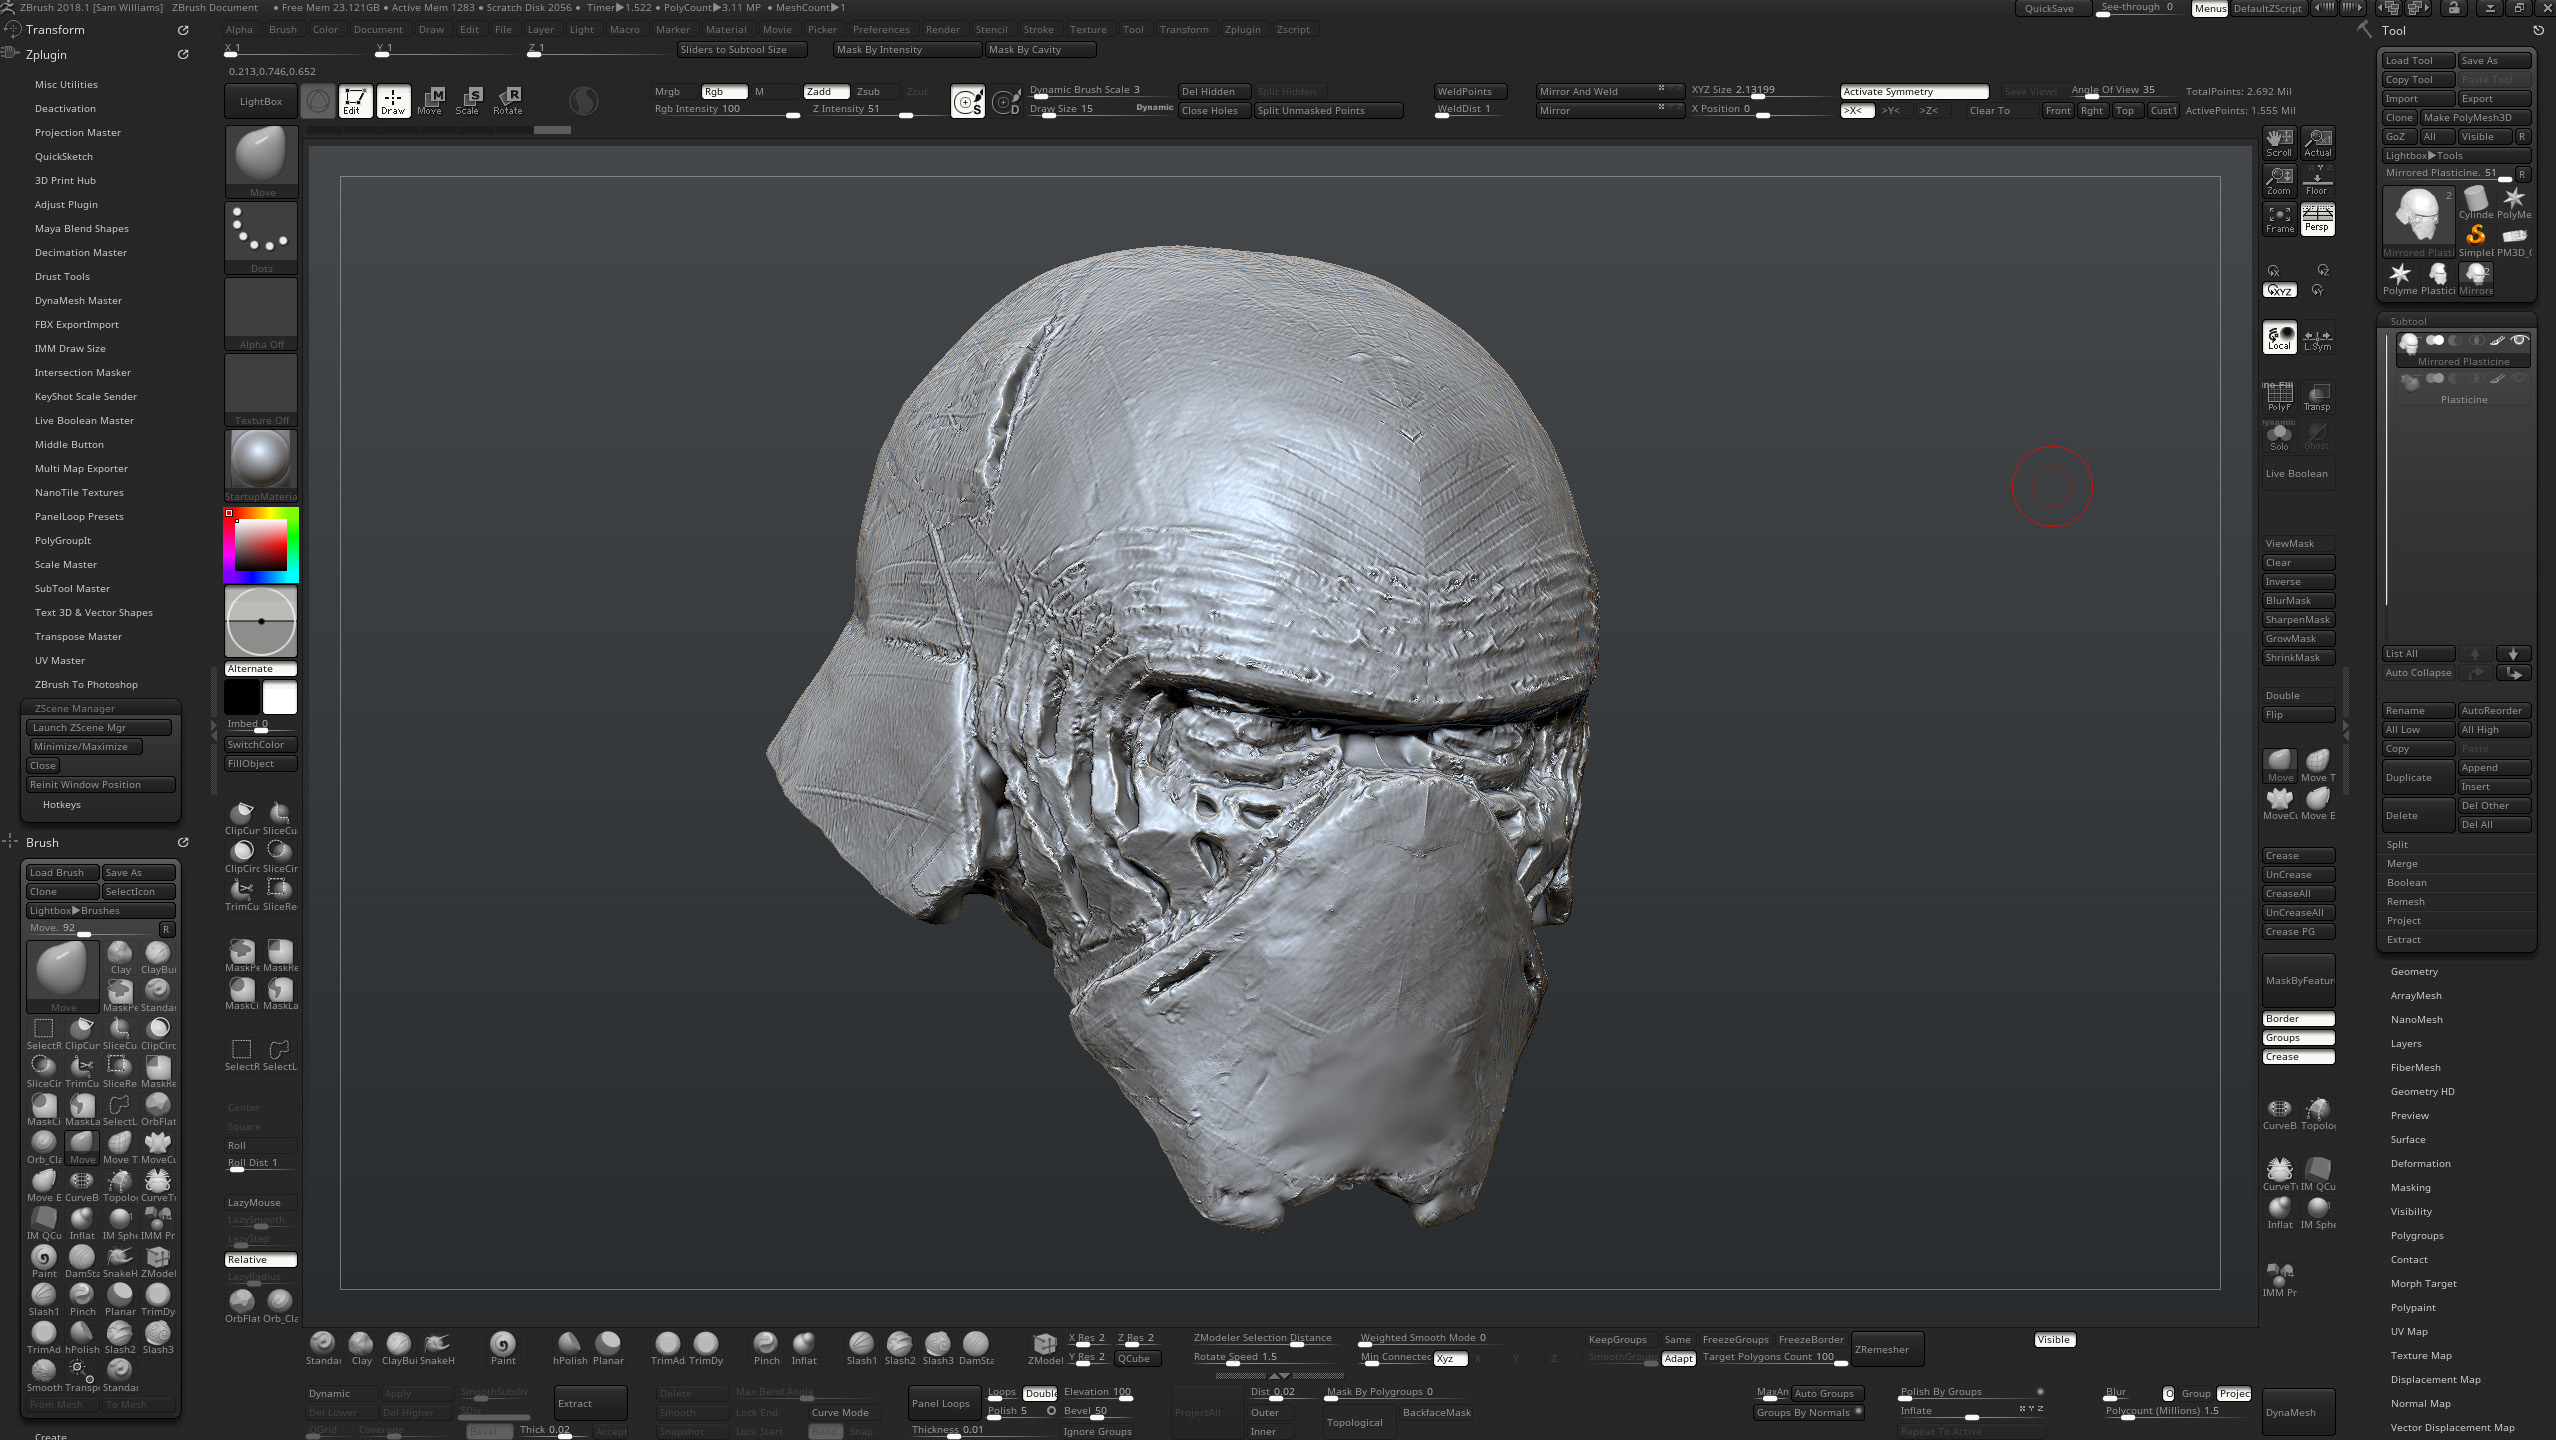Viewport: 2556px width, 1440px height.
Task: Expand UV Master plugin section
Action: [x=60, y=661]
